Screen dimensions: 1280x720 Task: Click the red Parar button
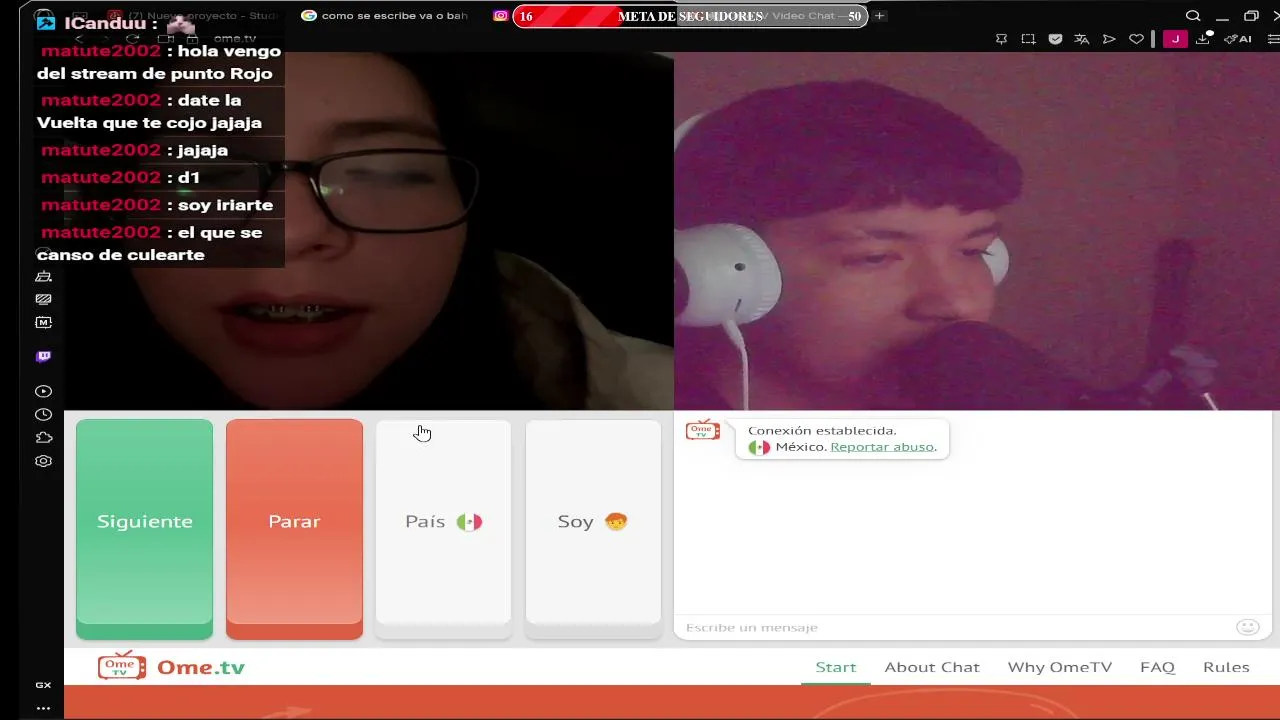[x=294, y=529]
